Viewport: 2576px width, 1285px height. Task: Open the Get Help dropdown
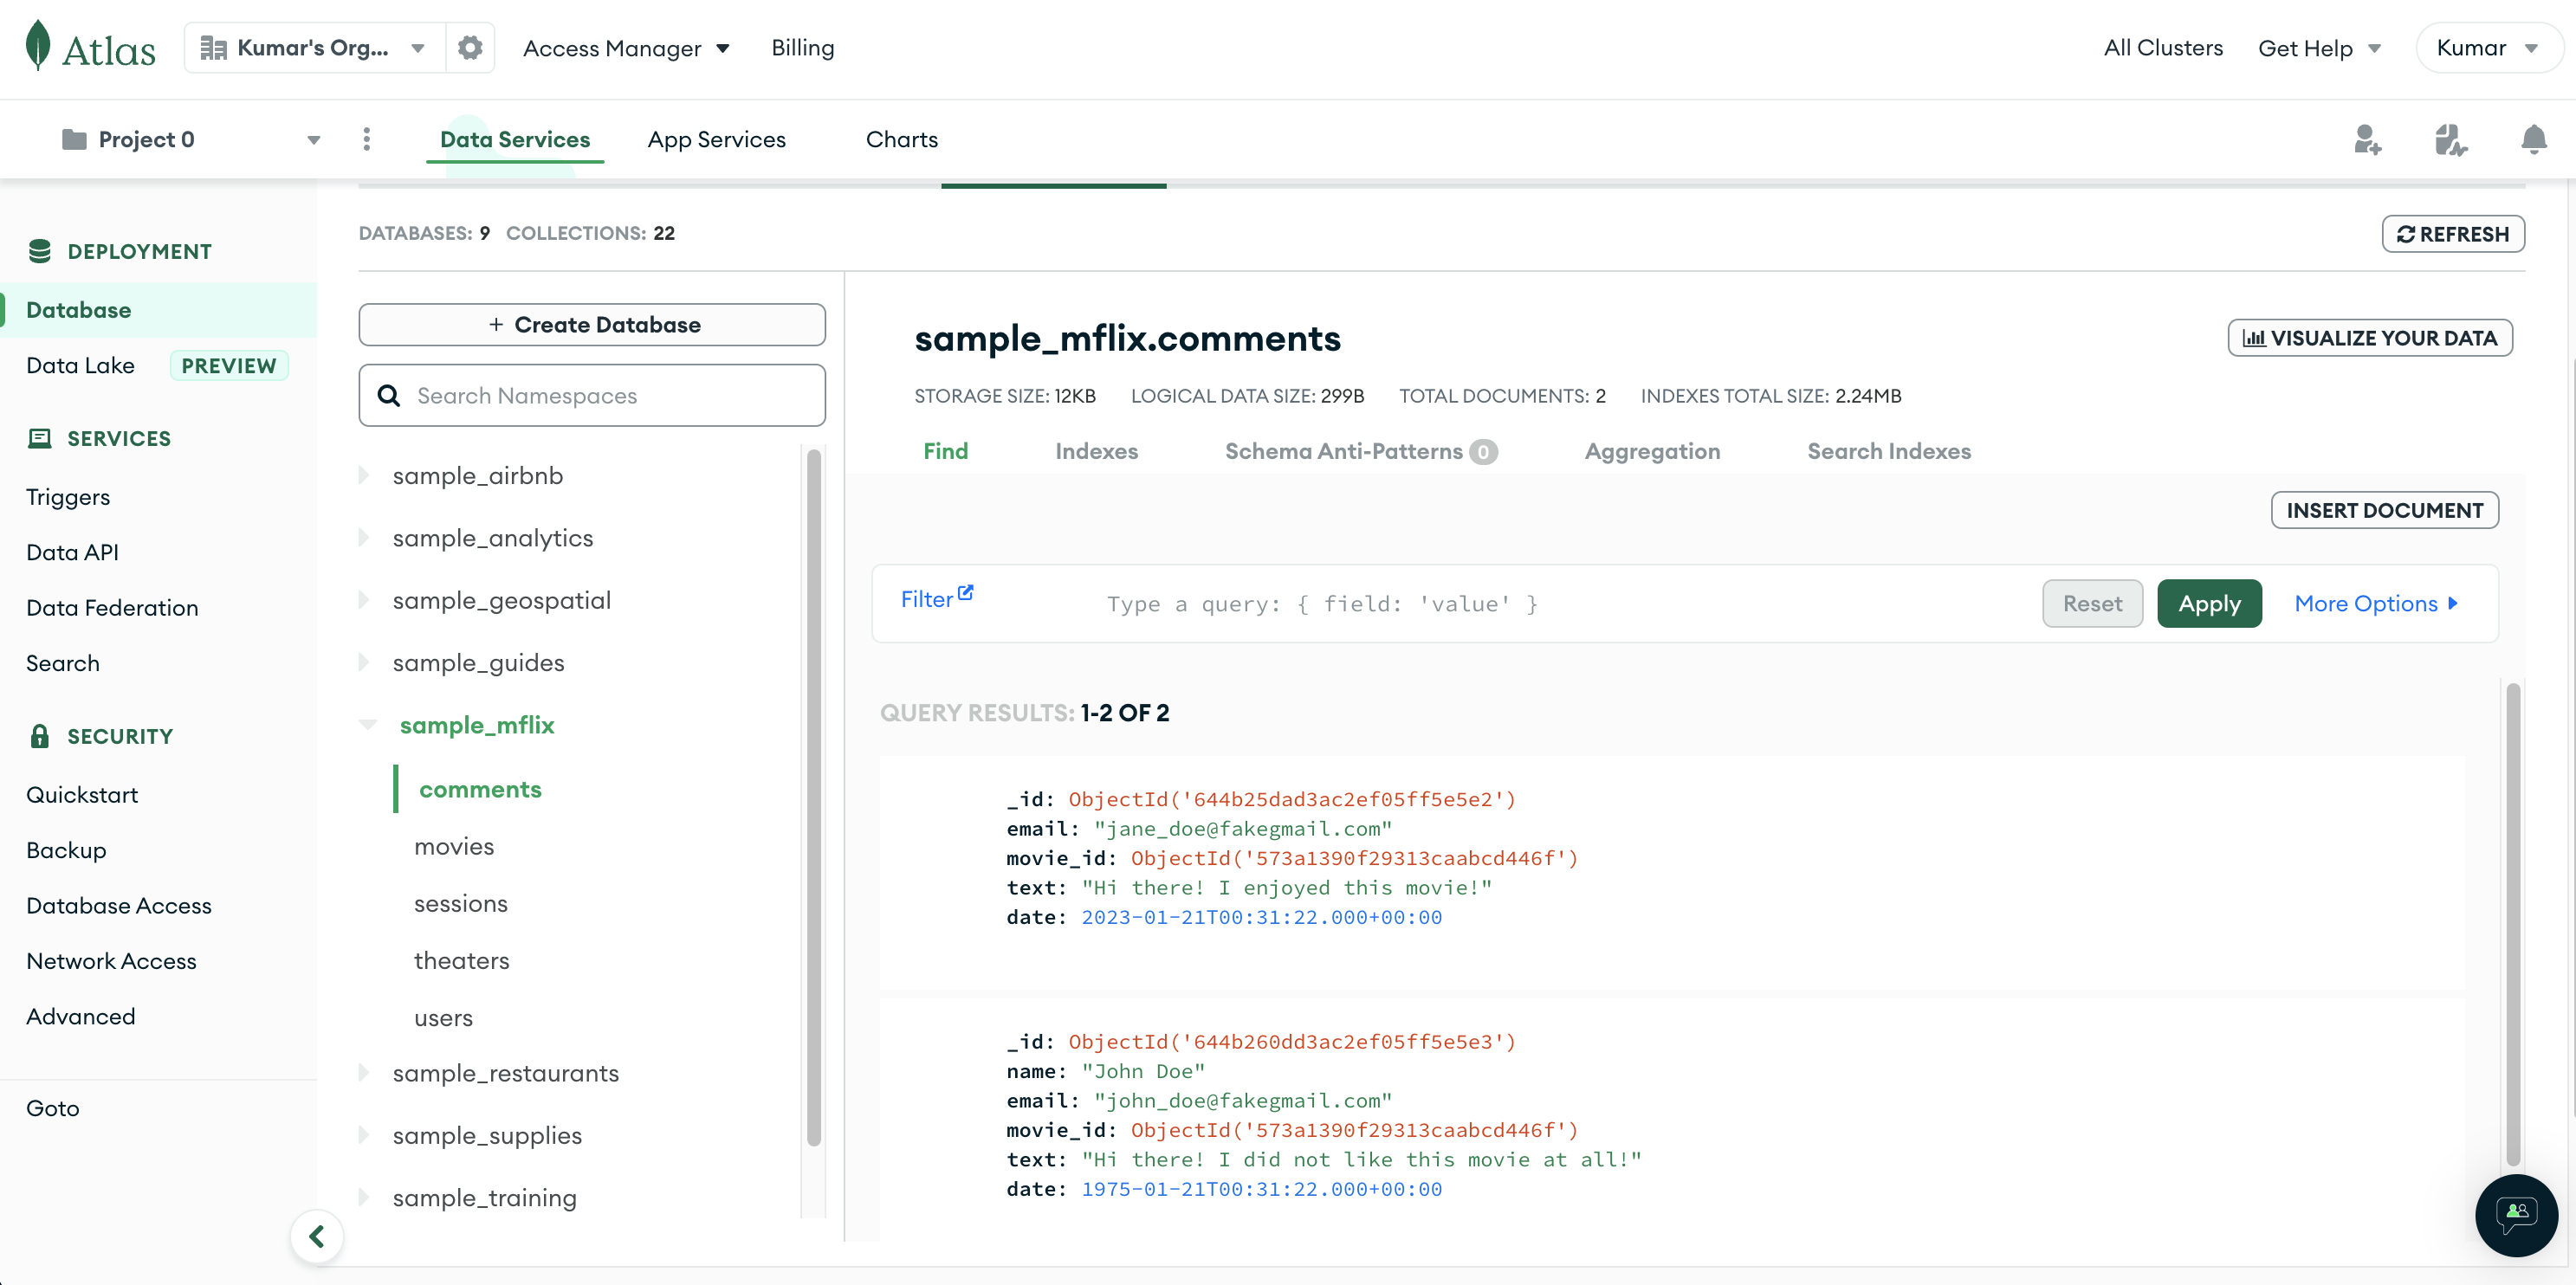click(2319, 48)
